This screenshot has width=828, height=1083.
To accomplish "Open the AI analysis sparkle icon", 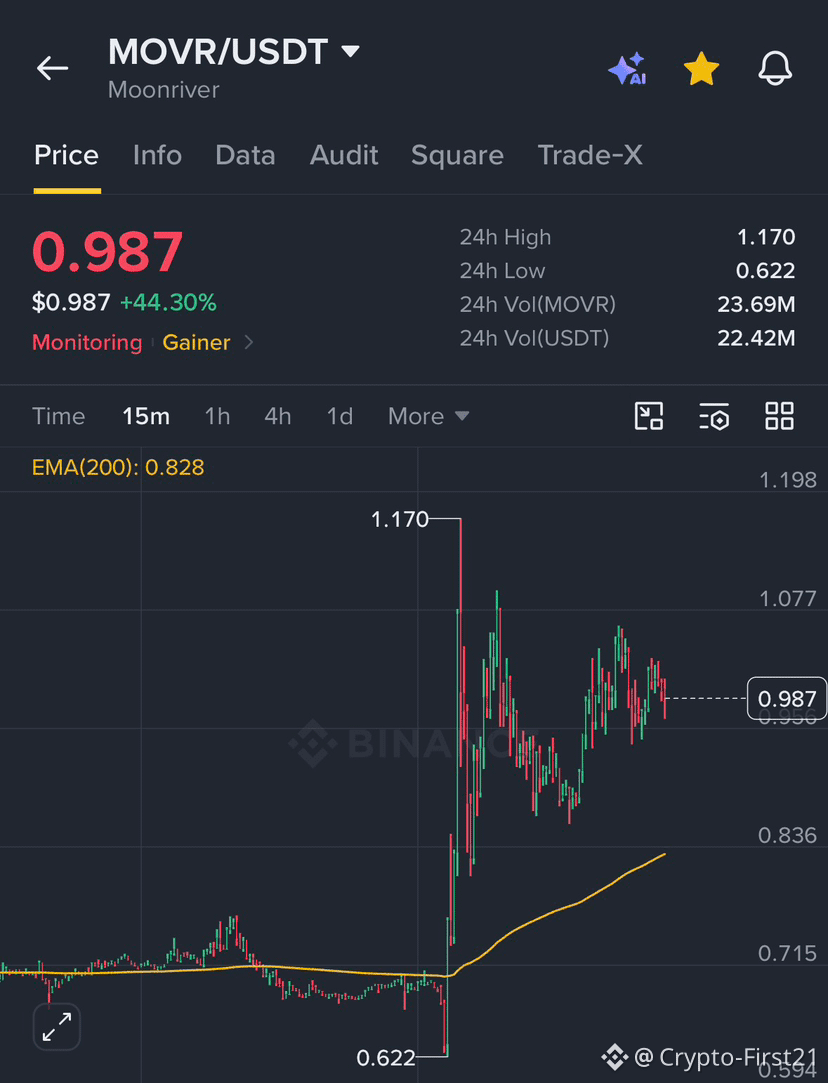I will [x=627, y=69].
